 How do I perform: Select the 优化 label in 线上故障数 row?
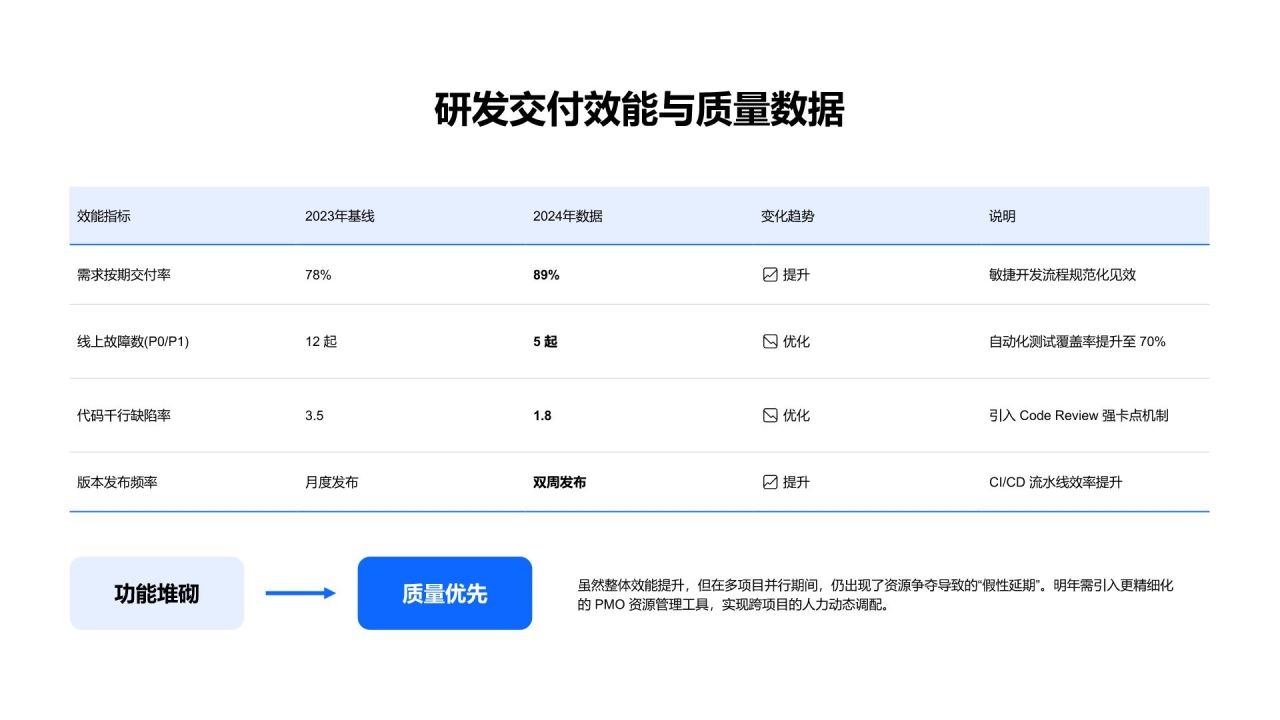point(796,342)
